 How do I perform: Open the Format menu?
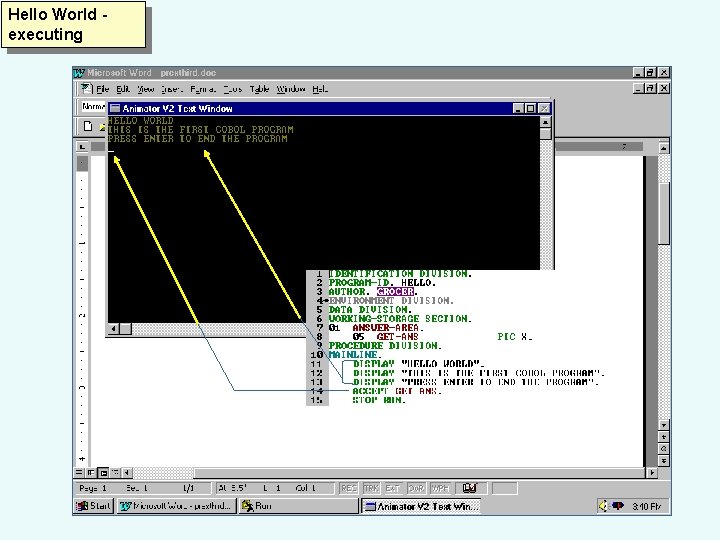pos(202,89)
